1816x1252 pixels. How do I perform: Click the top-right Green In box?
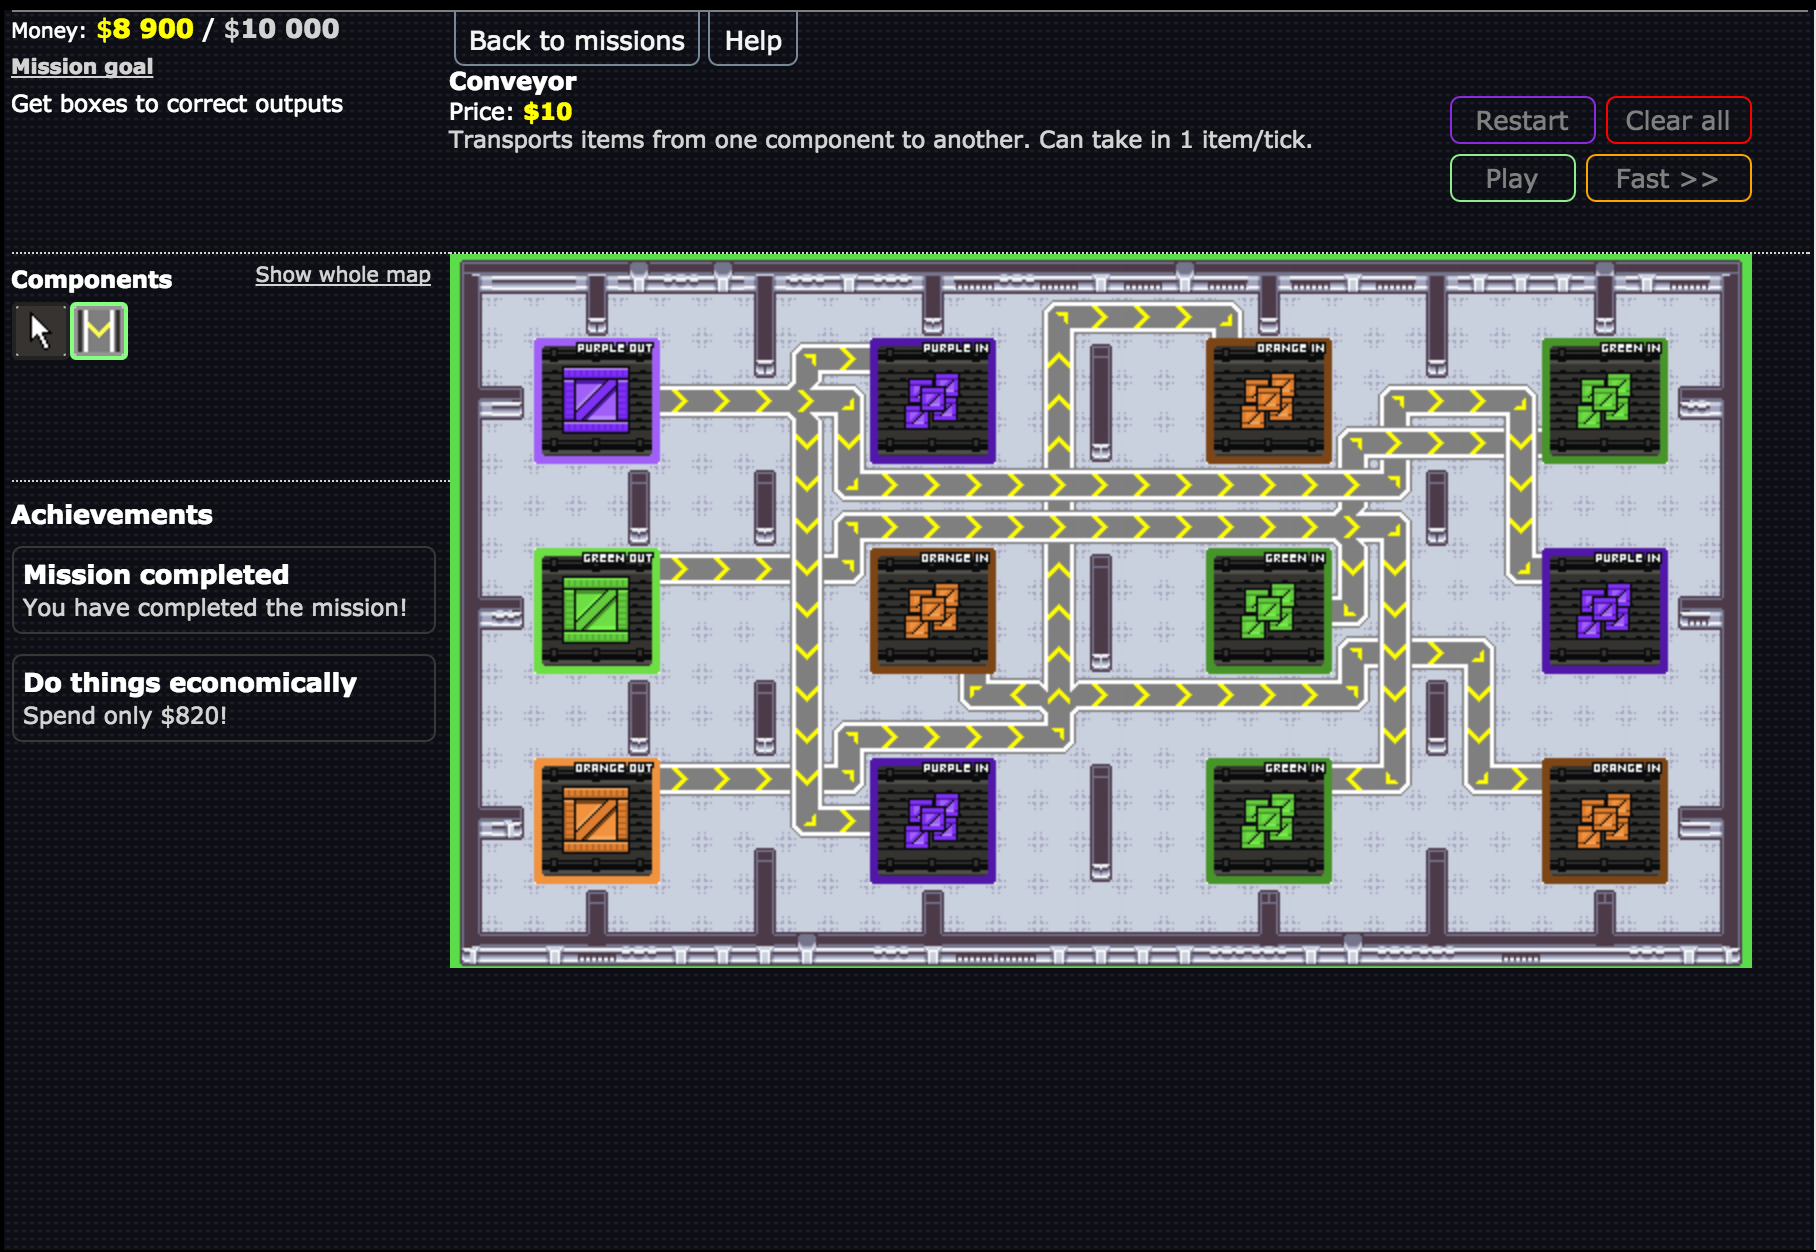[x=1604, y=400]
